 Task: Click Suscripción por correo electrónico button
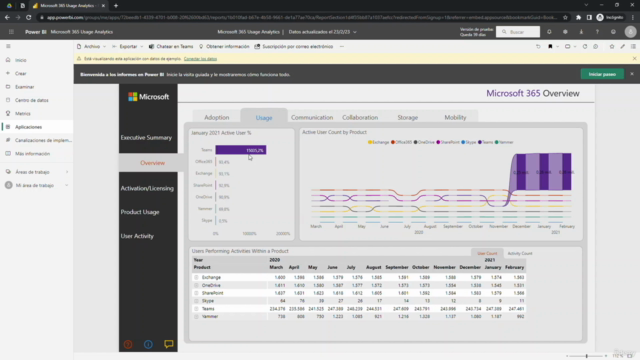294,47
